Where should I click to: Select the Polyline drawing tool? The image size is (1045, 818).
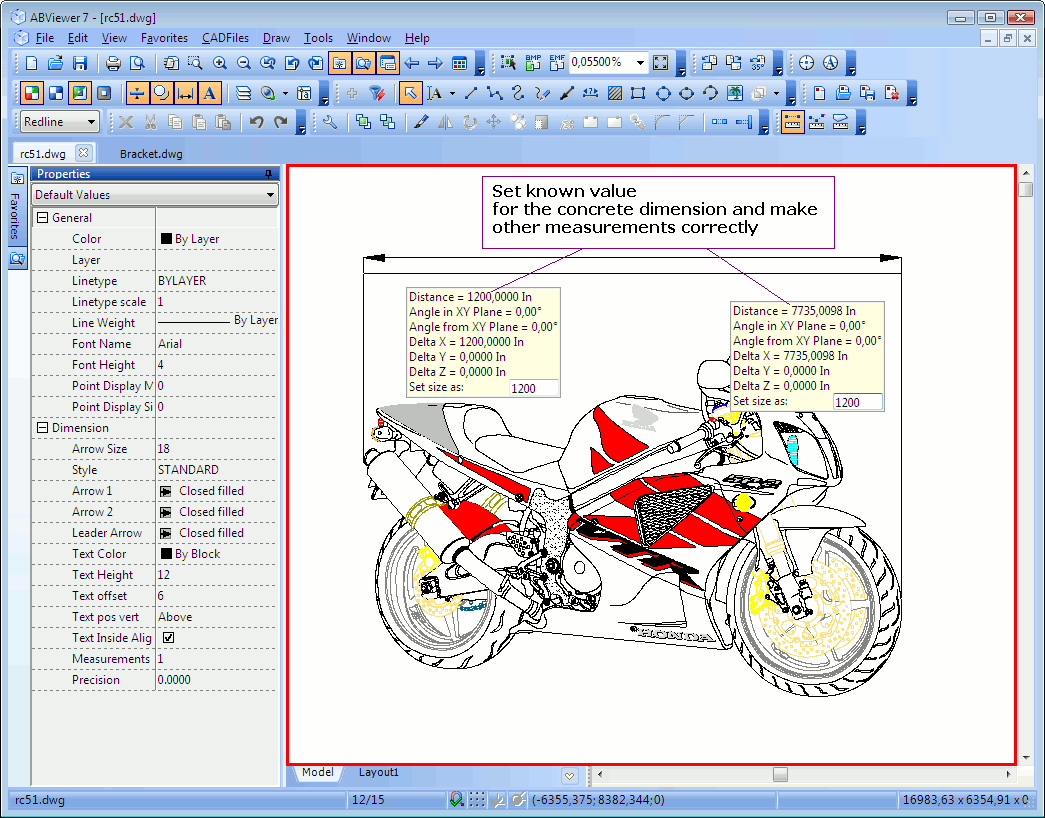(x=495, y=93)
